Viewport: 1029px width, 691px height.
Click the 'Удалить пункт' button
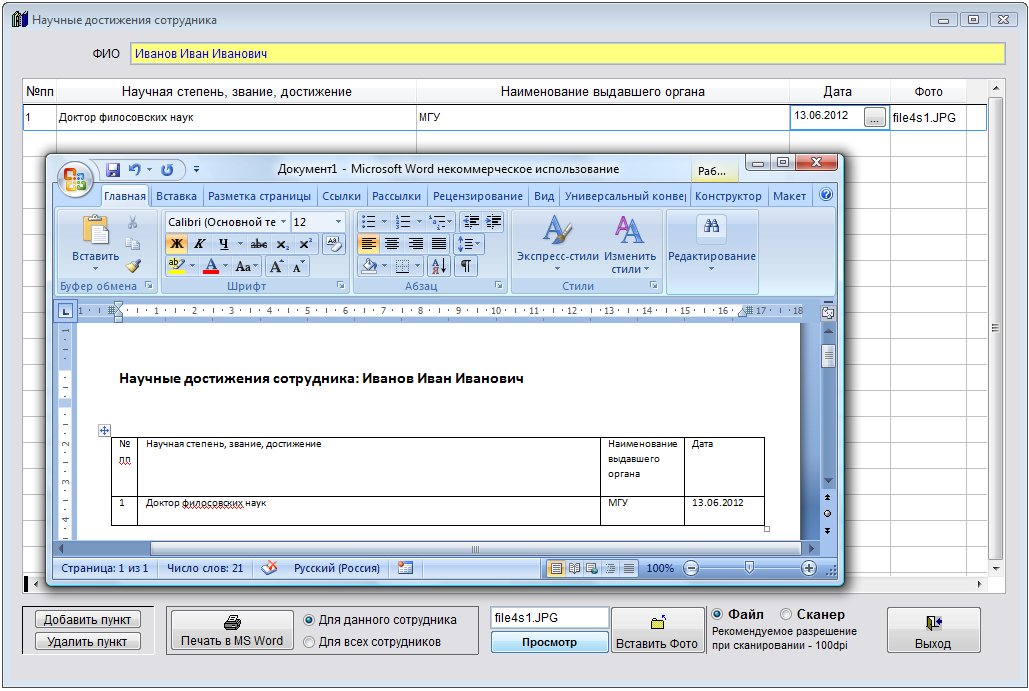pos(87,642)
